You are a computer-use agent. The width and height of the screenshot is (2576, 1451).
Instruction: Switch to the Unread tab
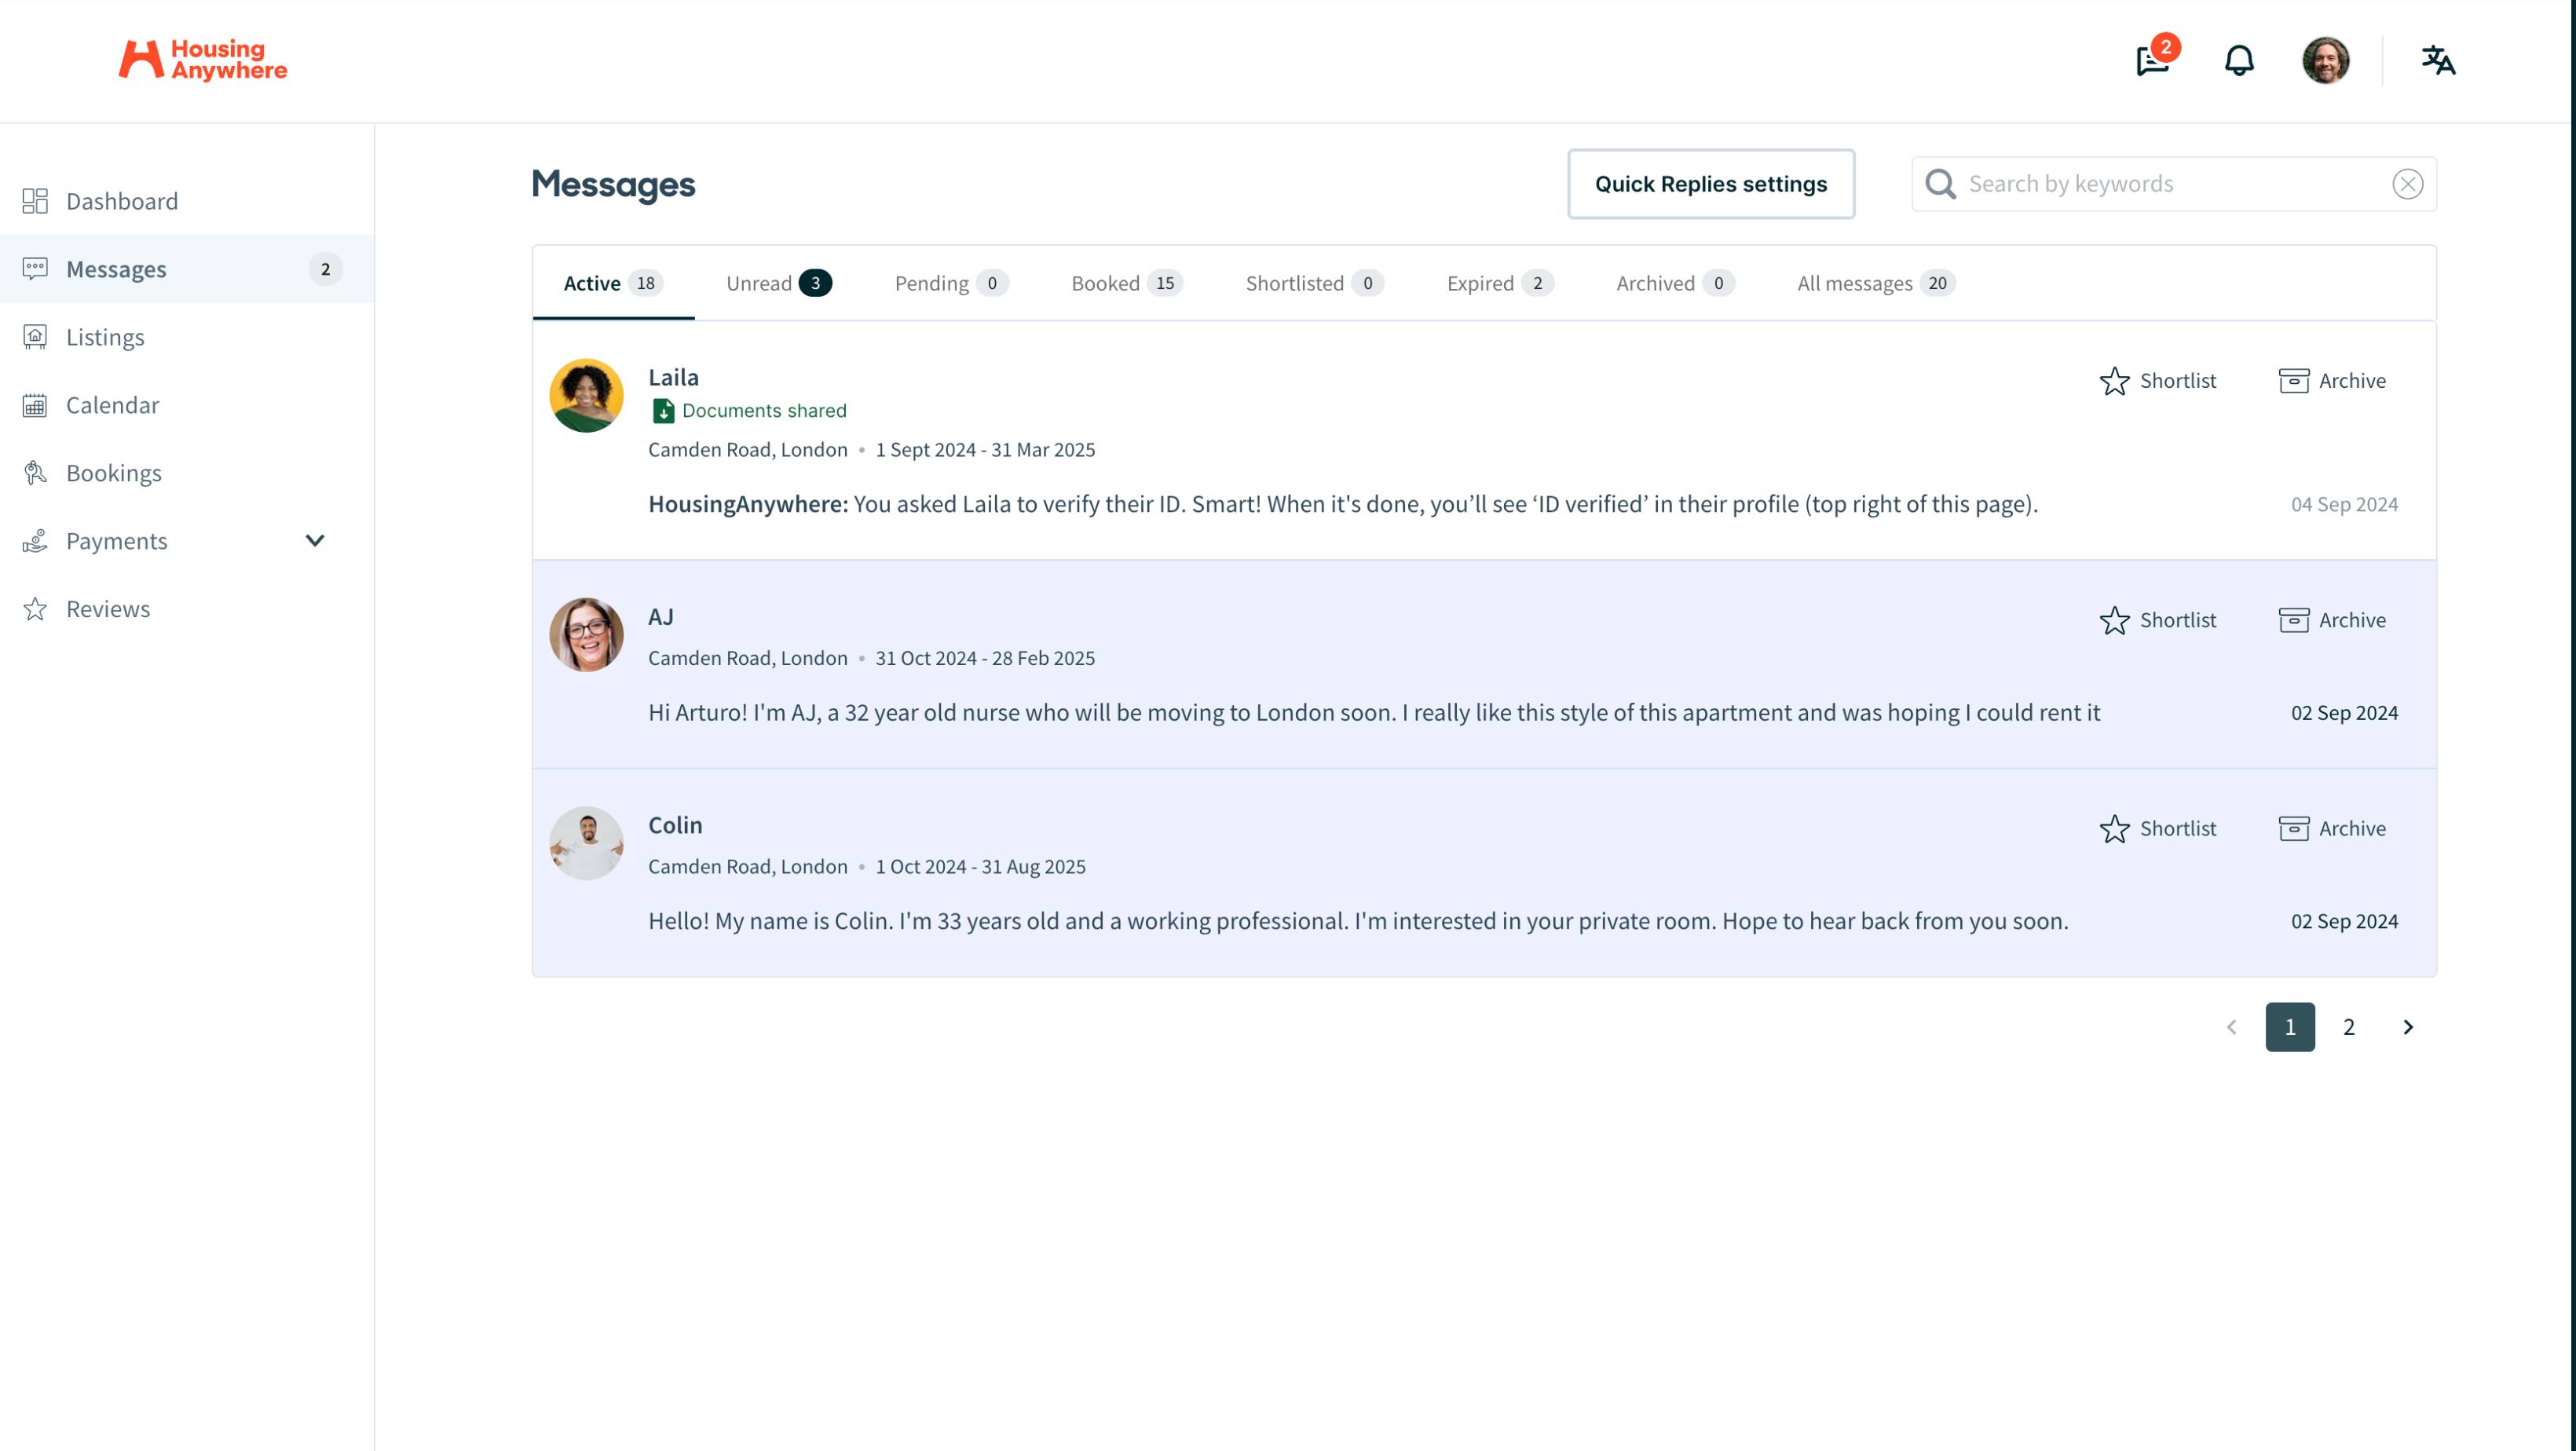778,283
